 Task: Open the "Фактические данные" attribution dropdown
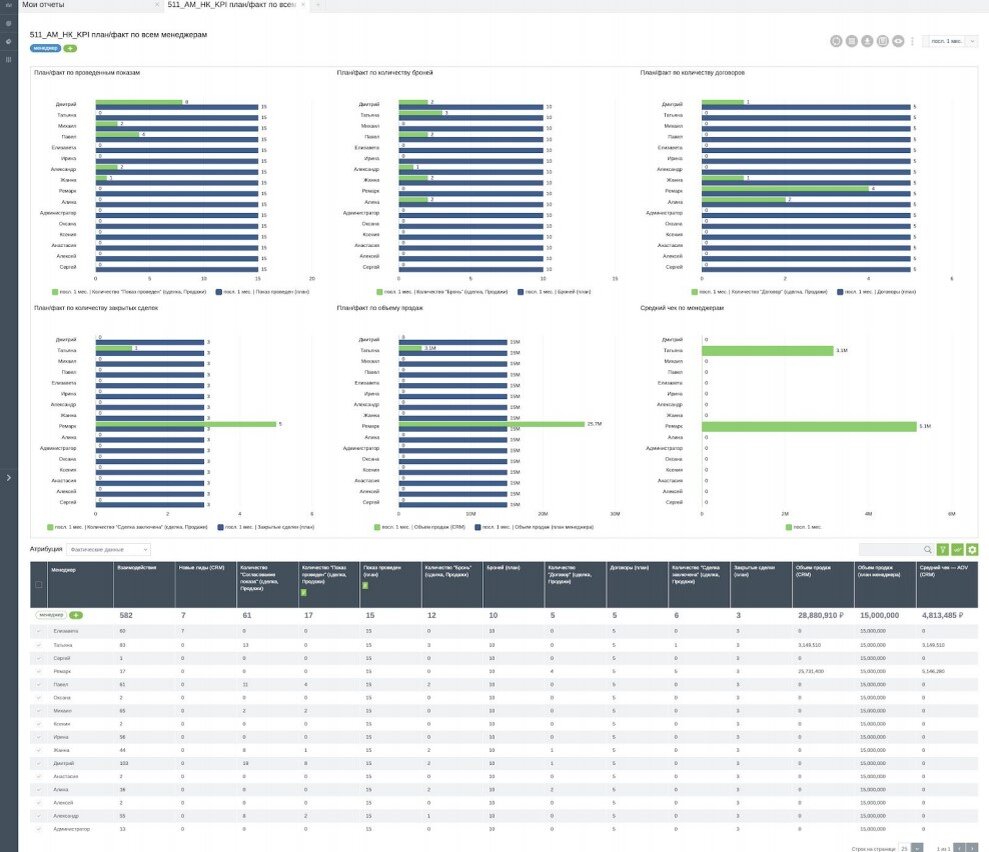[x=108, y=549]
